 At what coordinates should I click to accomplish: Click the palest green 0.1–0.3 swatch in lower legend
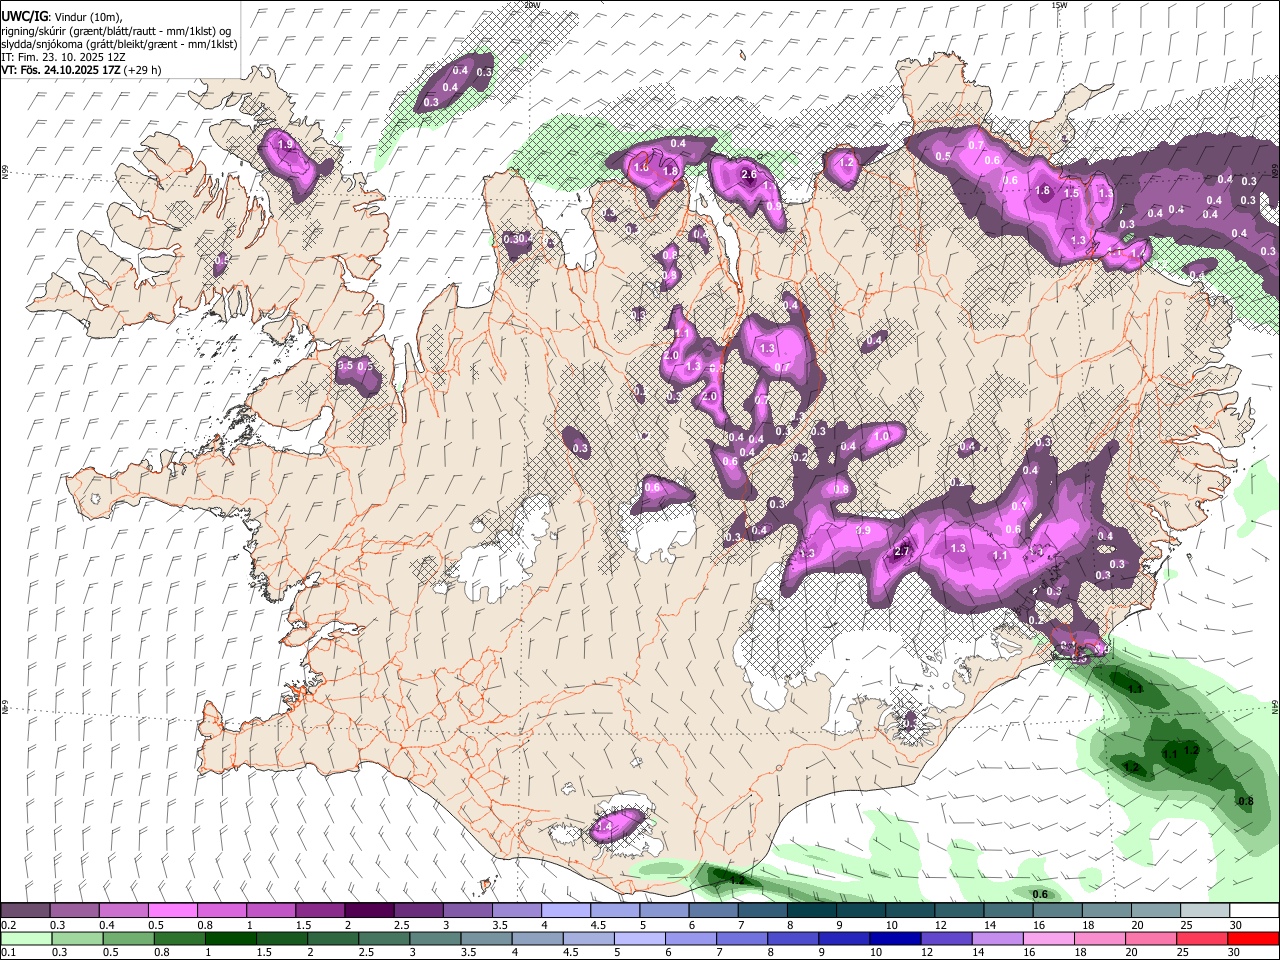[x=26, y=938]
